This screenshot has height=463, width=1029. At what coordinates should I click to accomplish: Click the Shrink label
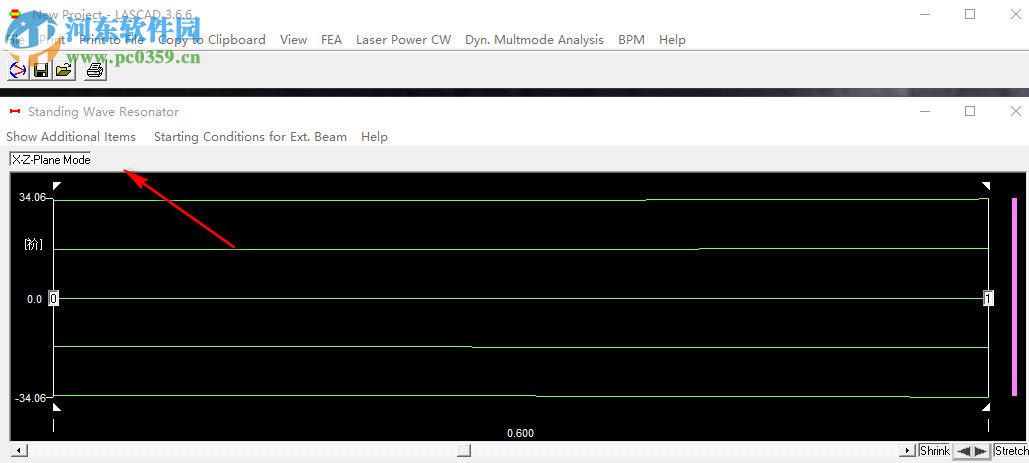click(x=934, y=451)
